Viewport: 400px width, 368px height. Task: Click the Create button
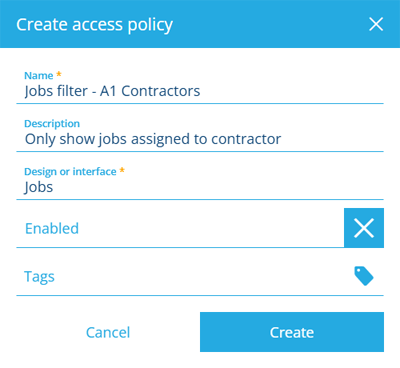coord(292,332)
